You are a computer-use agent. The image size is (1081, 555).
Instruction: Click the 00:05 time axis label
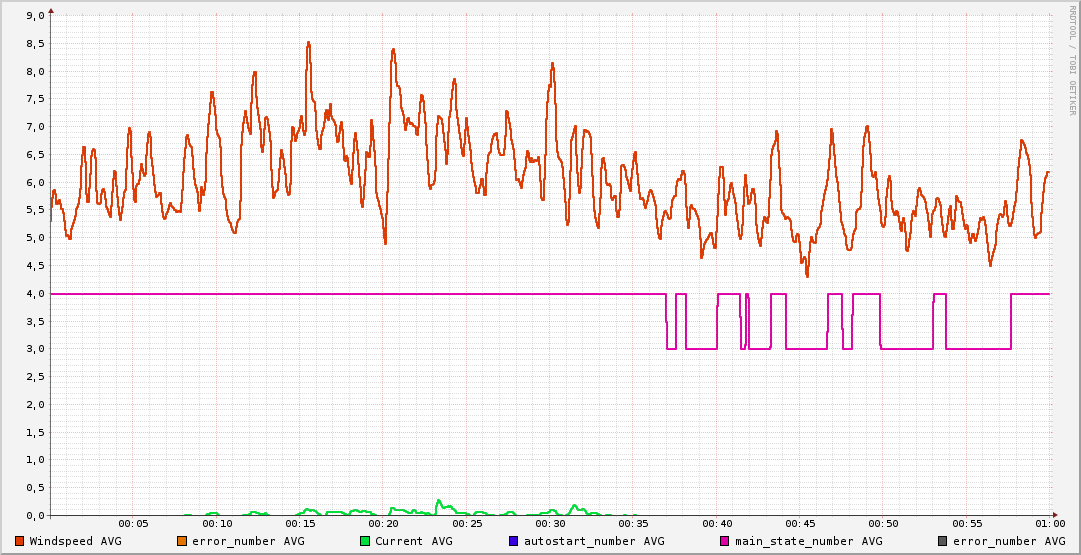(x=134, y=523)
